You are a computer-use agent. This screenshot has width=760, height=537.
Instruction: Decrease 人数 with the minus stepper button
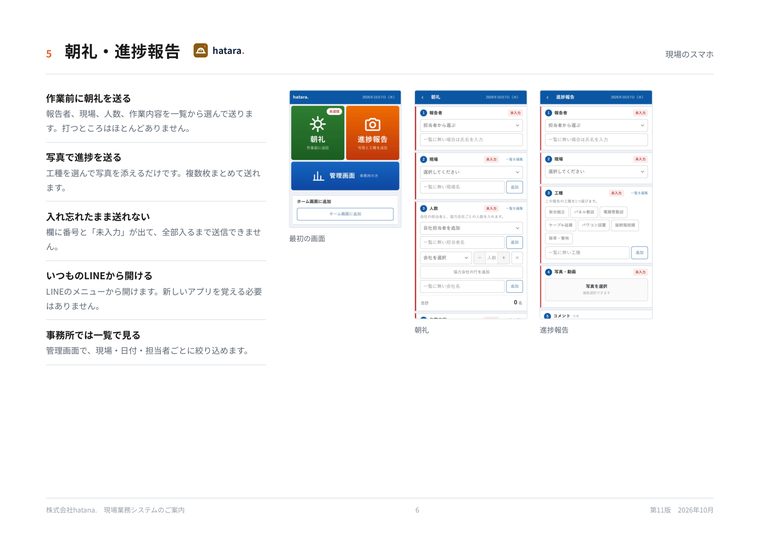[x=479, y=257]
